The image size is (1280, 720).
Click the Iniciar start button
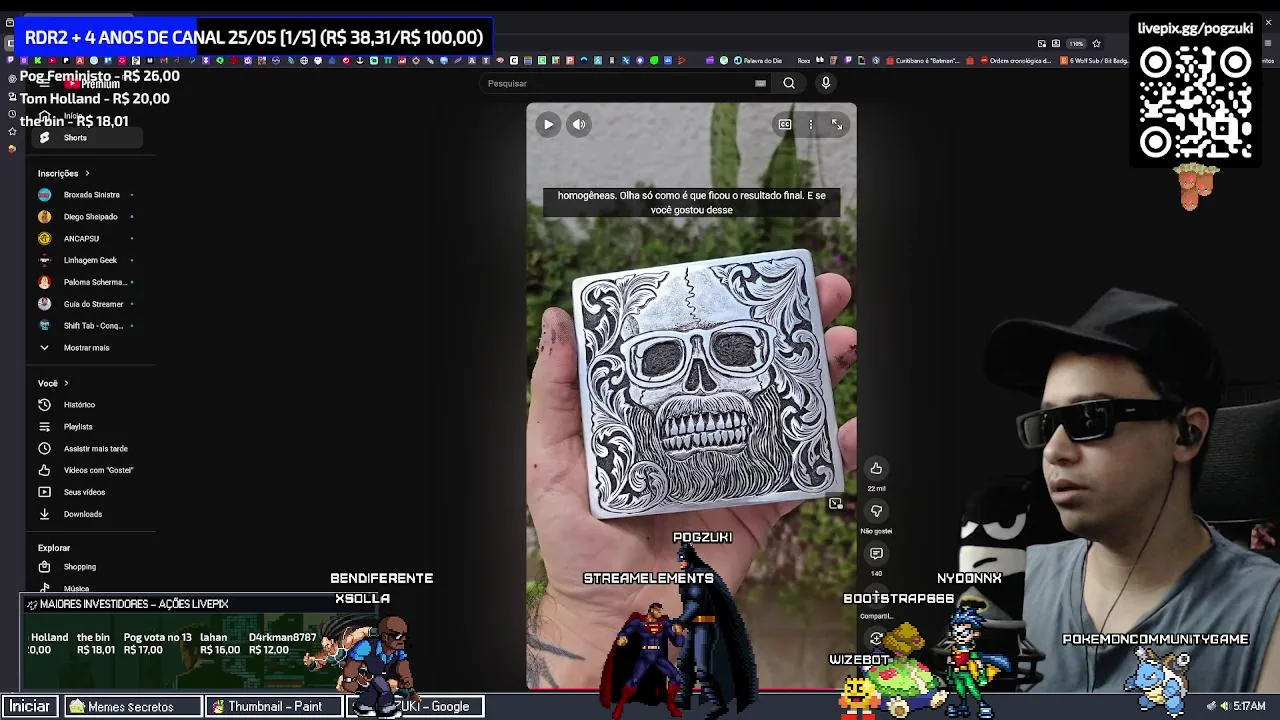click(30, 706)
